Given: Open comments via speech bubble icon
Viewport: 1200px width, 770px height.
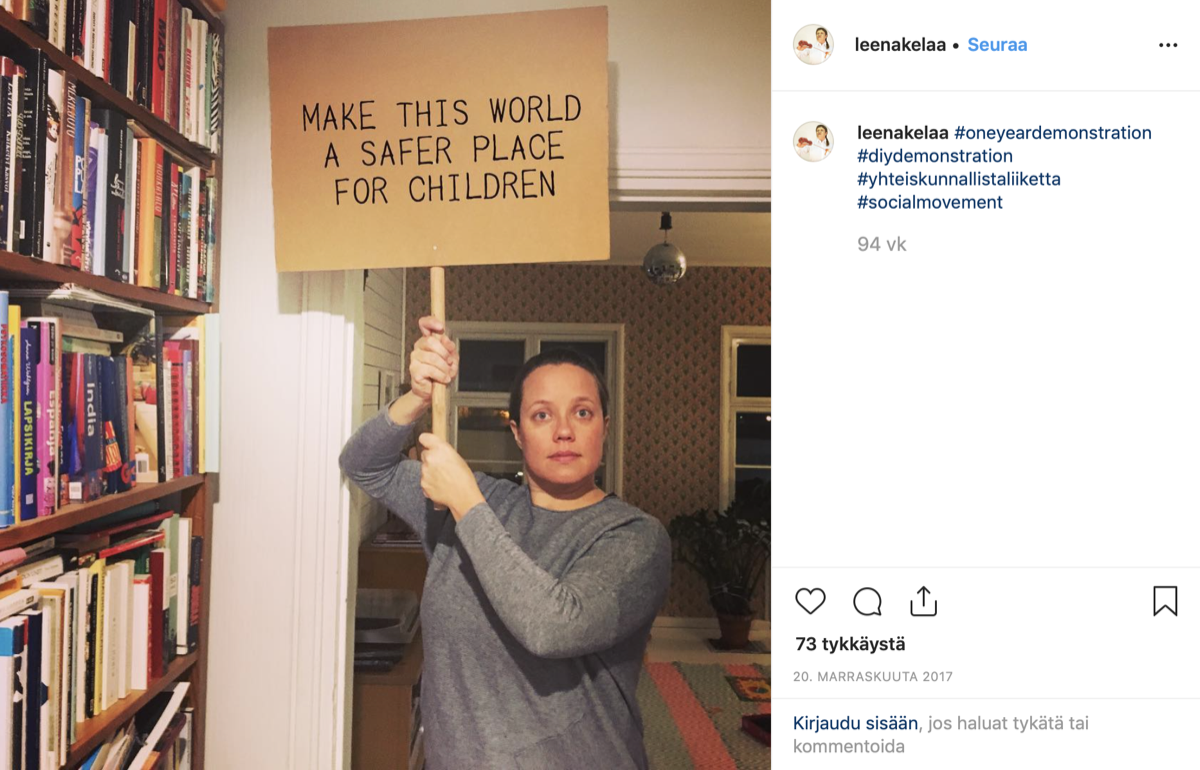Looking at the screenshot, I should click(x=867, y=601).
